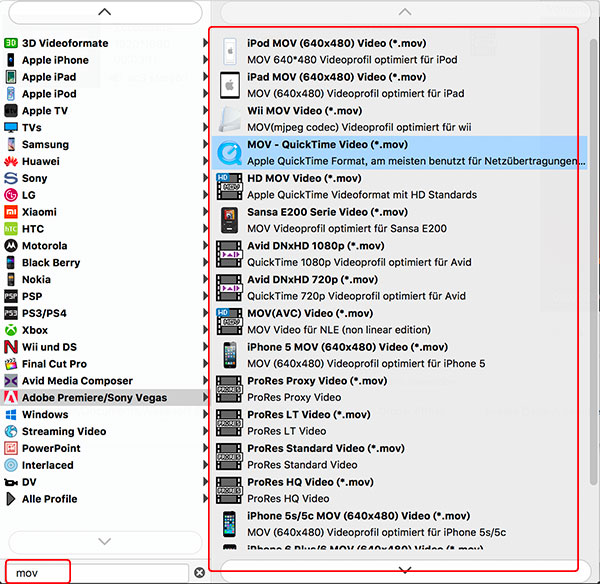Click the Xiaomi logo icon
The width and height of the screenshot is (600, 584).
tap(11, 212)
